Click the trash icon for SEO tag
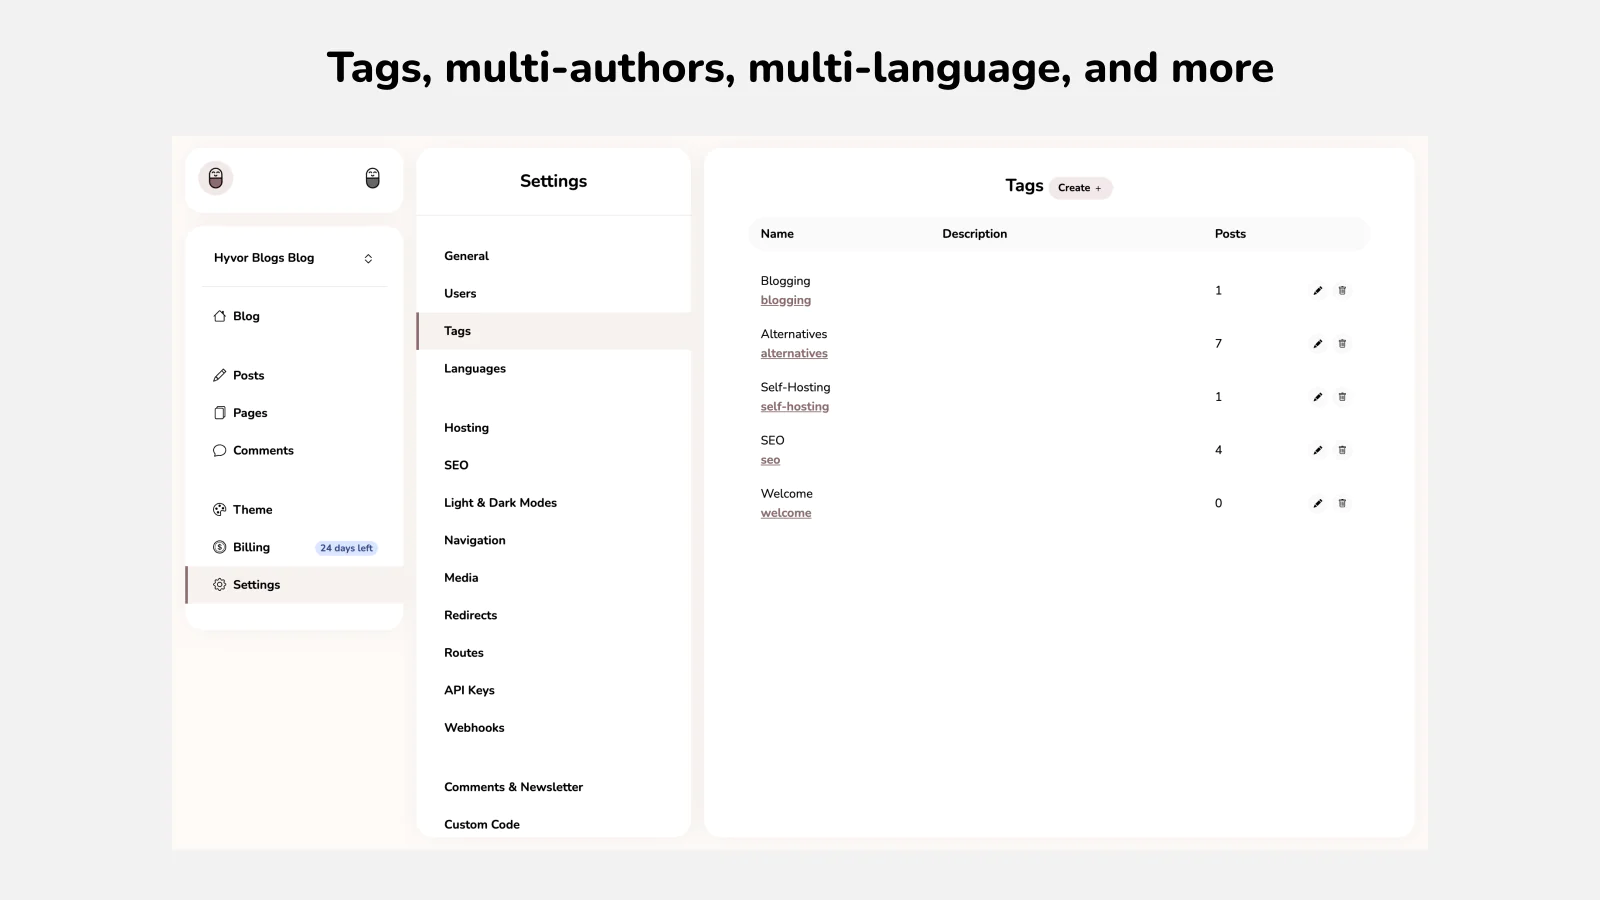This screenshot has height=900, width=1600. coord(1342,450)
